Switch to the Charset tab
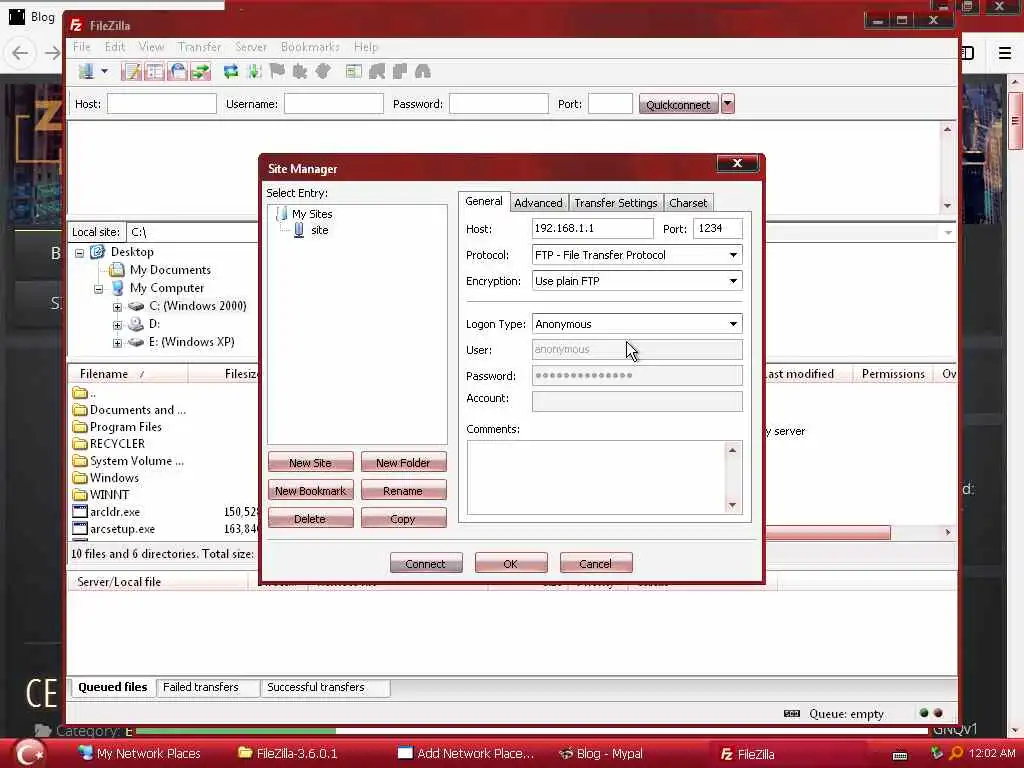 (688, 202)
